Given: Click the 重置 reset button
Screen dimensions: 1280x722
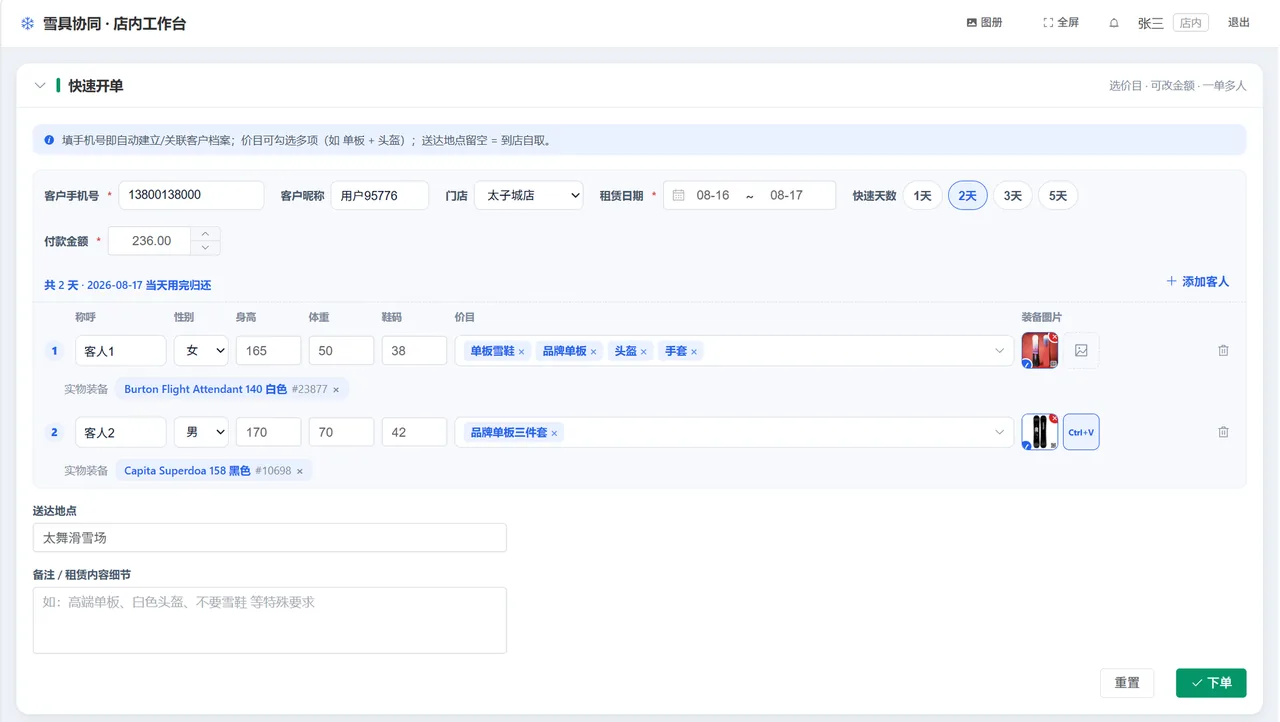Looking at the screenshot, I should [x=1127, y=683].
